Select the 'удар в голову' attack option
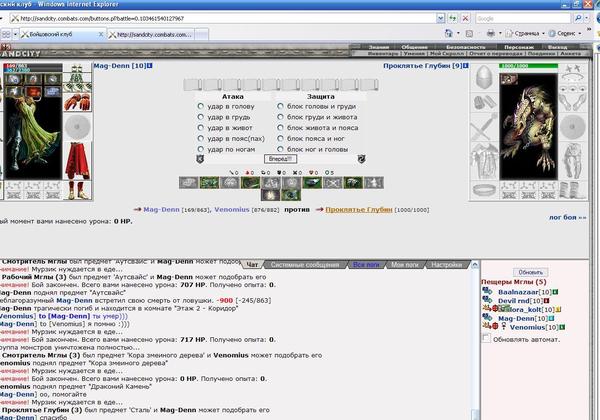 [x=201, y=106]
